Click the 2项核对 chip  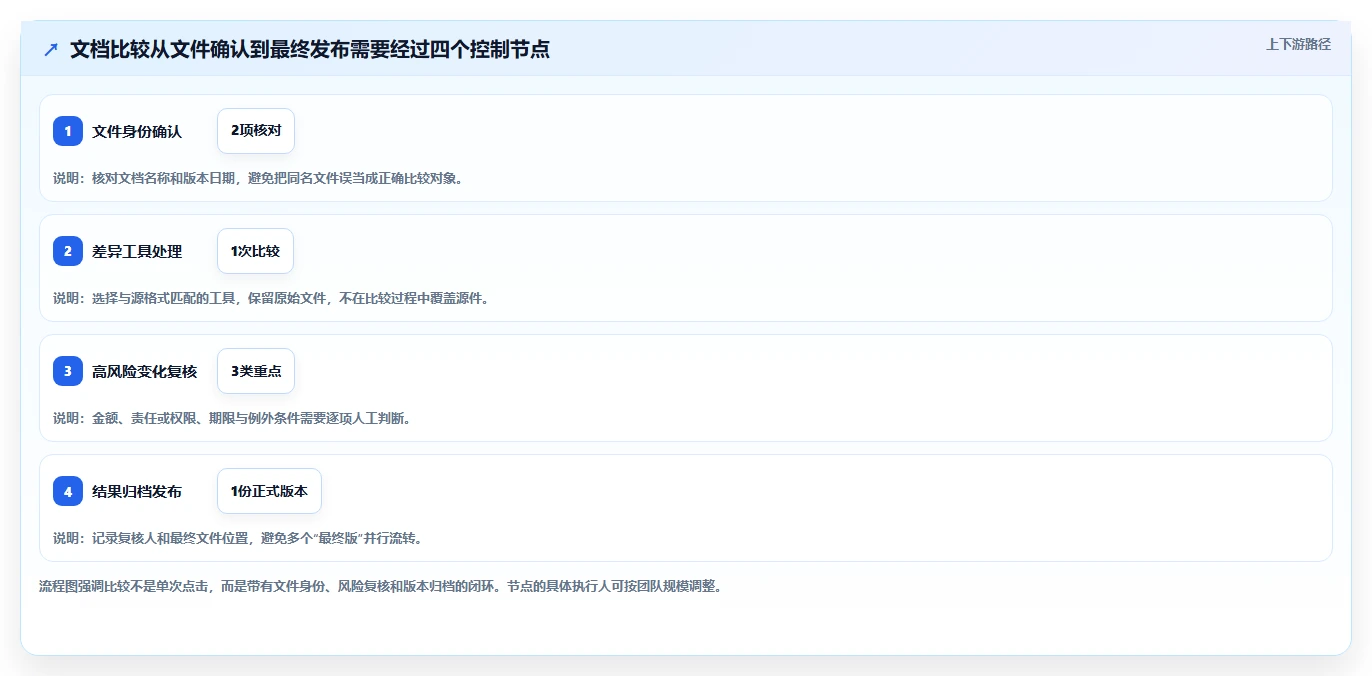tap(256, 131)
